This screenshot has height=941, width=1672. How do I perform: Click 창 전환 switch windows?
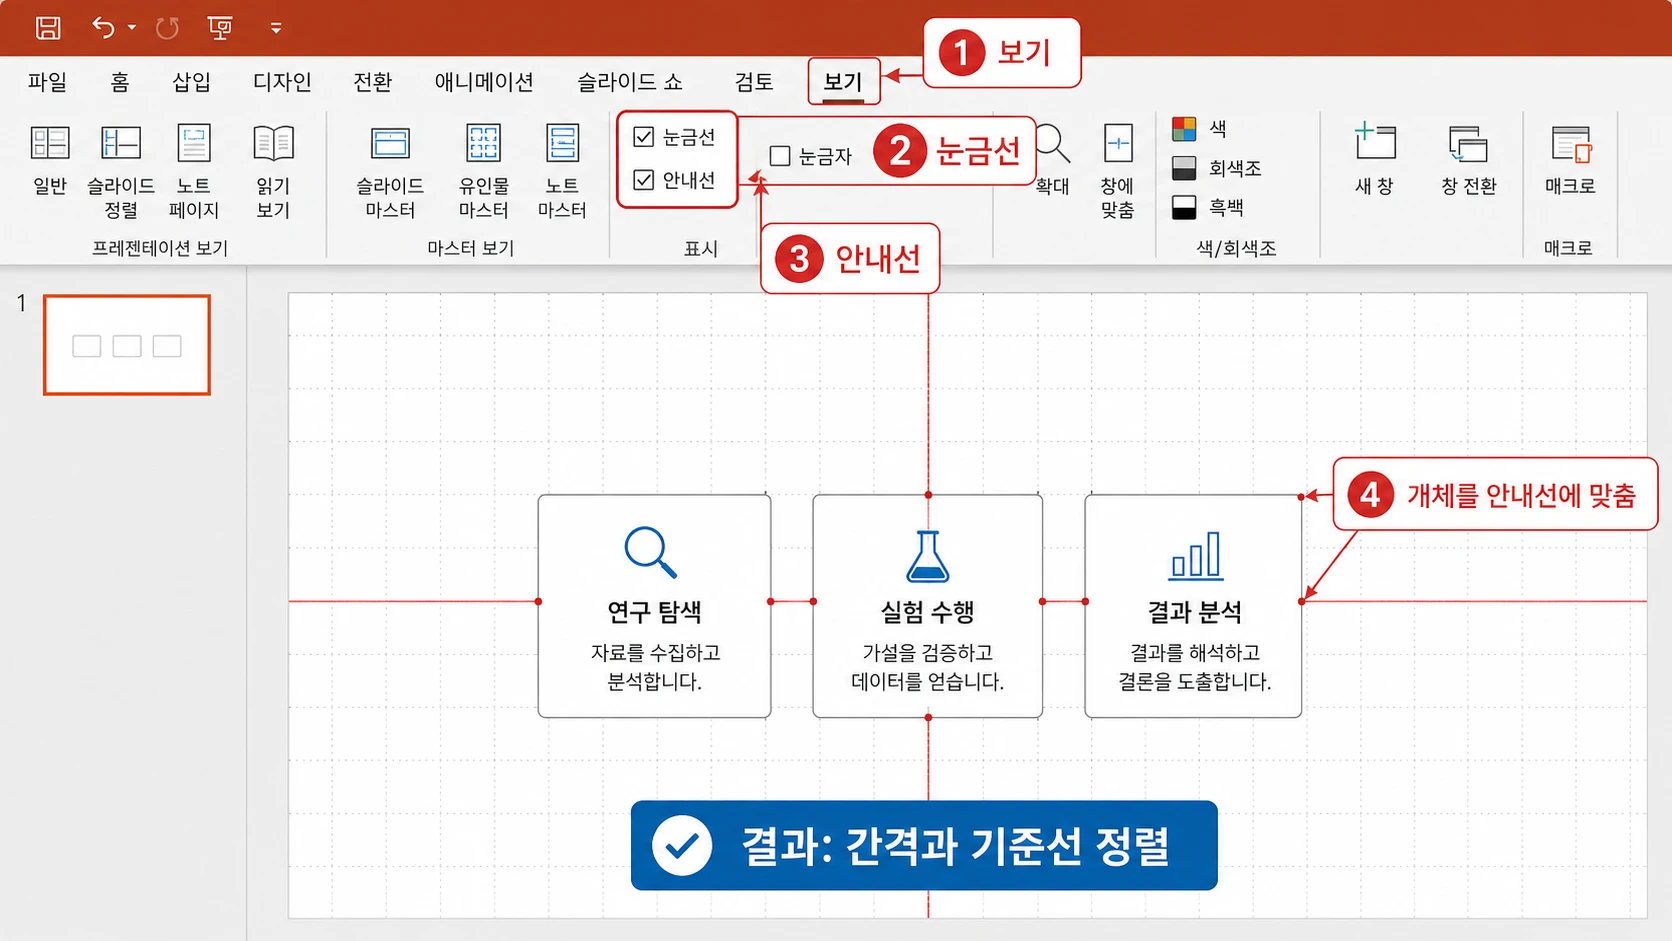tap(1468, 160)
